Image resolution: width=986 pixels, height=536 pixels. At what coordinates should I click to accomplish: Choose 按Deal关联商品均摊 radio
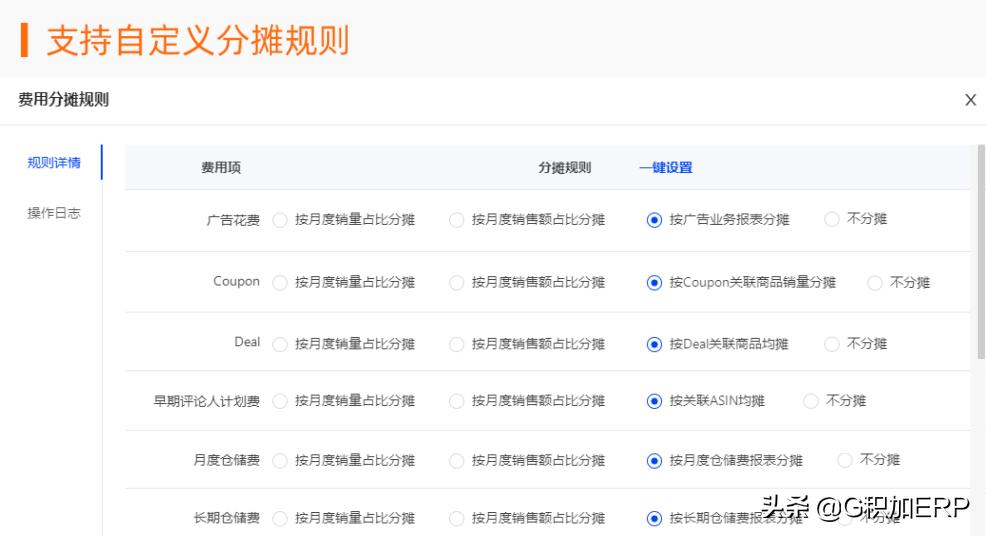point(654,344)
